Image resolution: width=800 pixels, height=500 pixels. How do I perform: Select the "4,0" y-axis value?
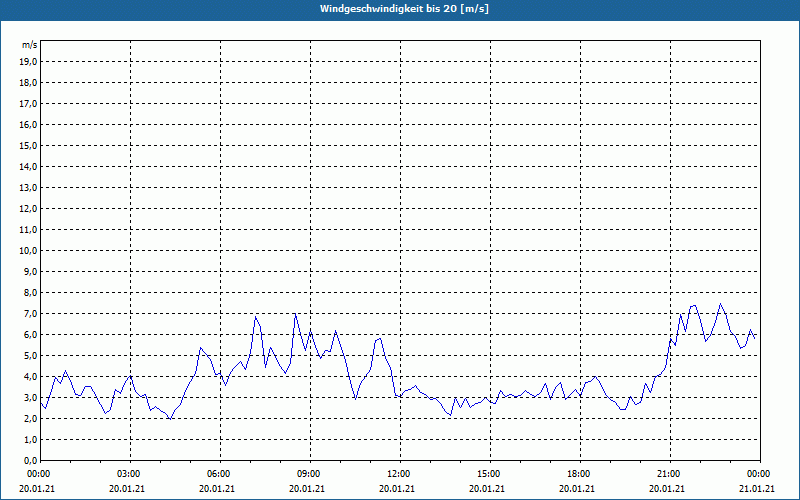[31, 377]
